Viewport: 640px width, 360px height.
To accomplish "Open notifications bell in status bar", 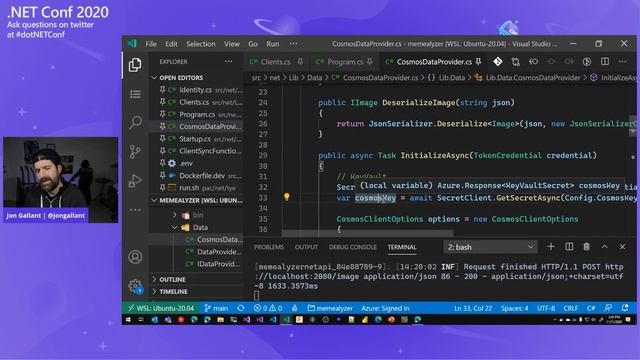I will pyautogui.click(x=625, y=308).
